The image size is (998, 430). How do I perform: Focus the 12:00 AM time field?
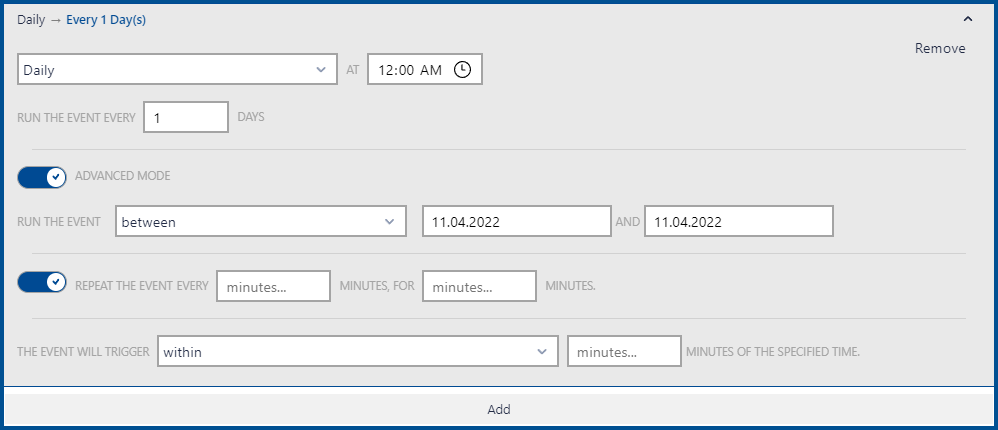click(x=410, y=70)
